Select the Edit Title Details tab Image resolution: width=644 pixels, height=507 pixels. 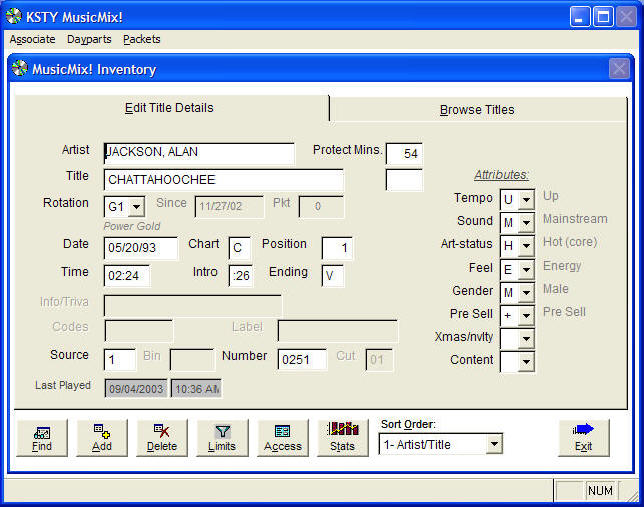pyautogui.click(x=169, y=108)
